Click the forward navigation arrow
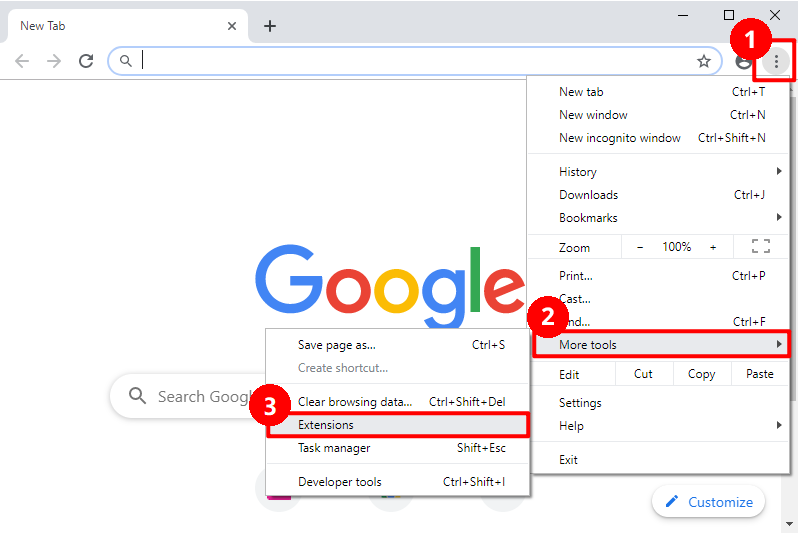The height and width of the screenshot is (533, 798). [x=54, y=61]
